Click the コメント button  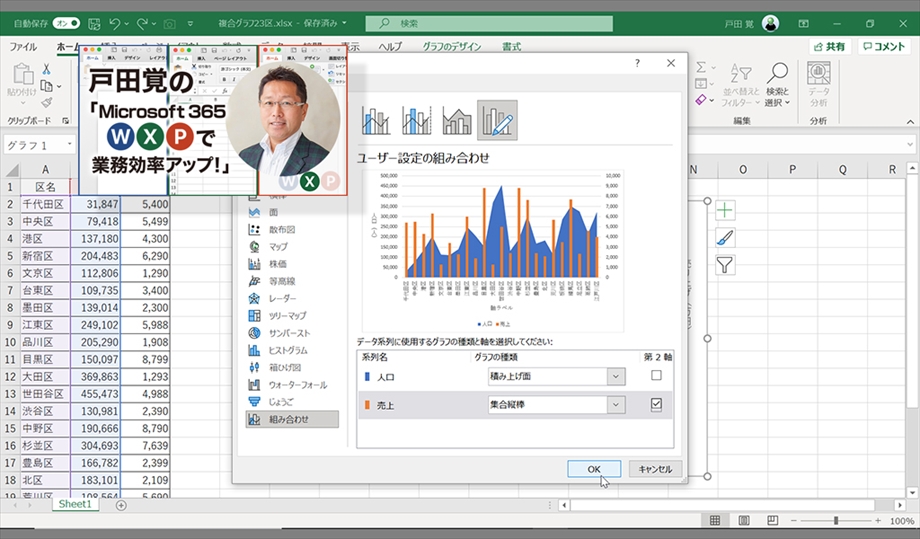[x=884, y=46]
